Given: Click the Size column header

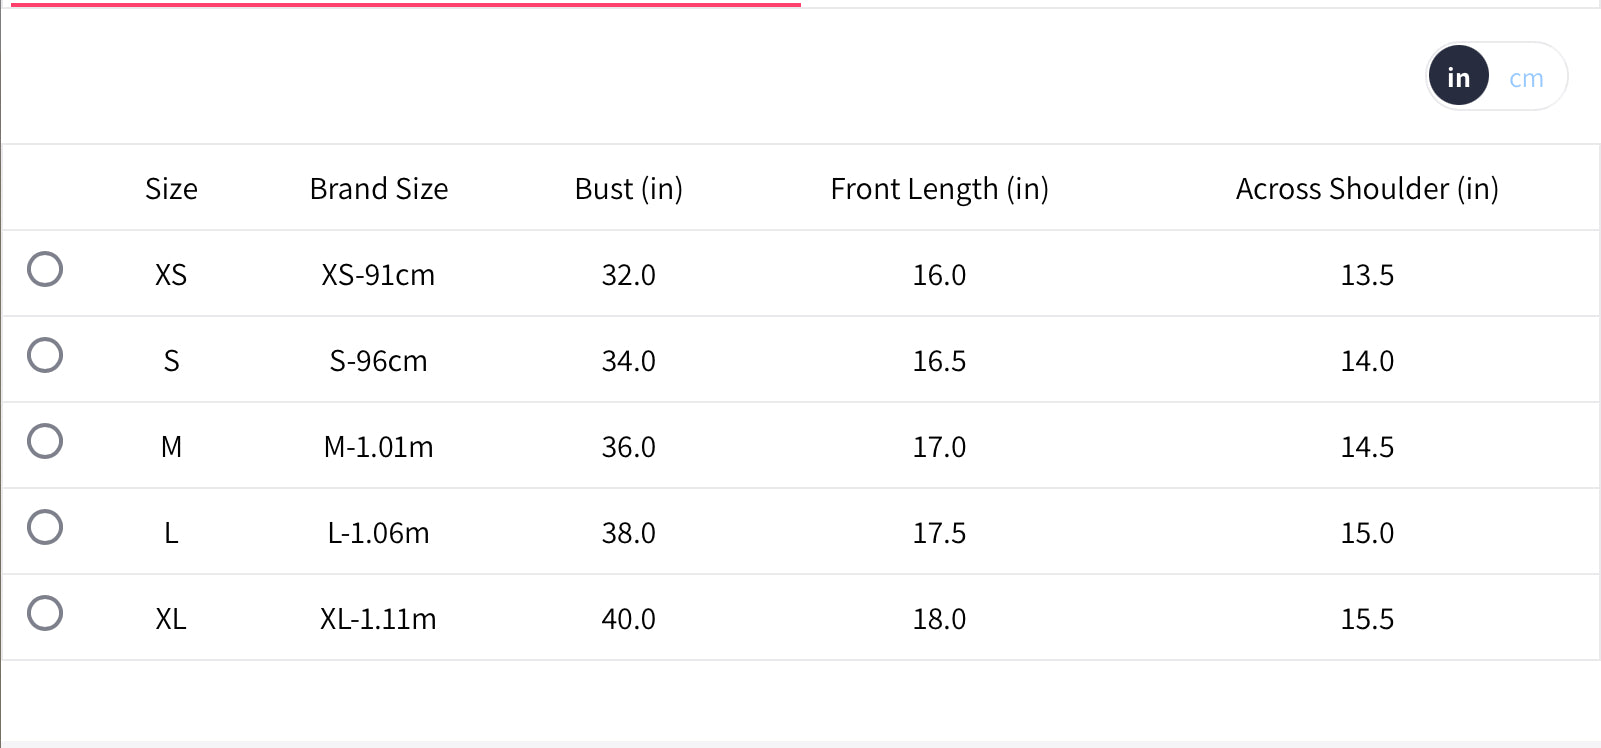Looking at the screenshot, I should [x=171, y=189].
